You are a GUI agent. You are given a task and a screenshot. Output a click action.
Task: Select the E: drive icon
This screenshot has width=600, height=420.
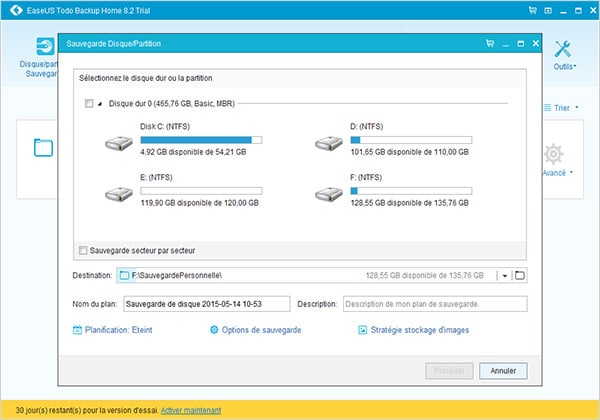click(x=119, y=194)
